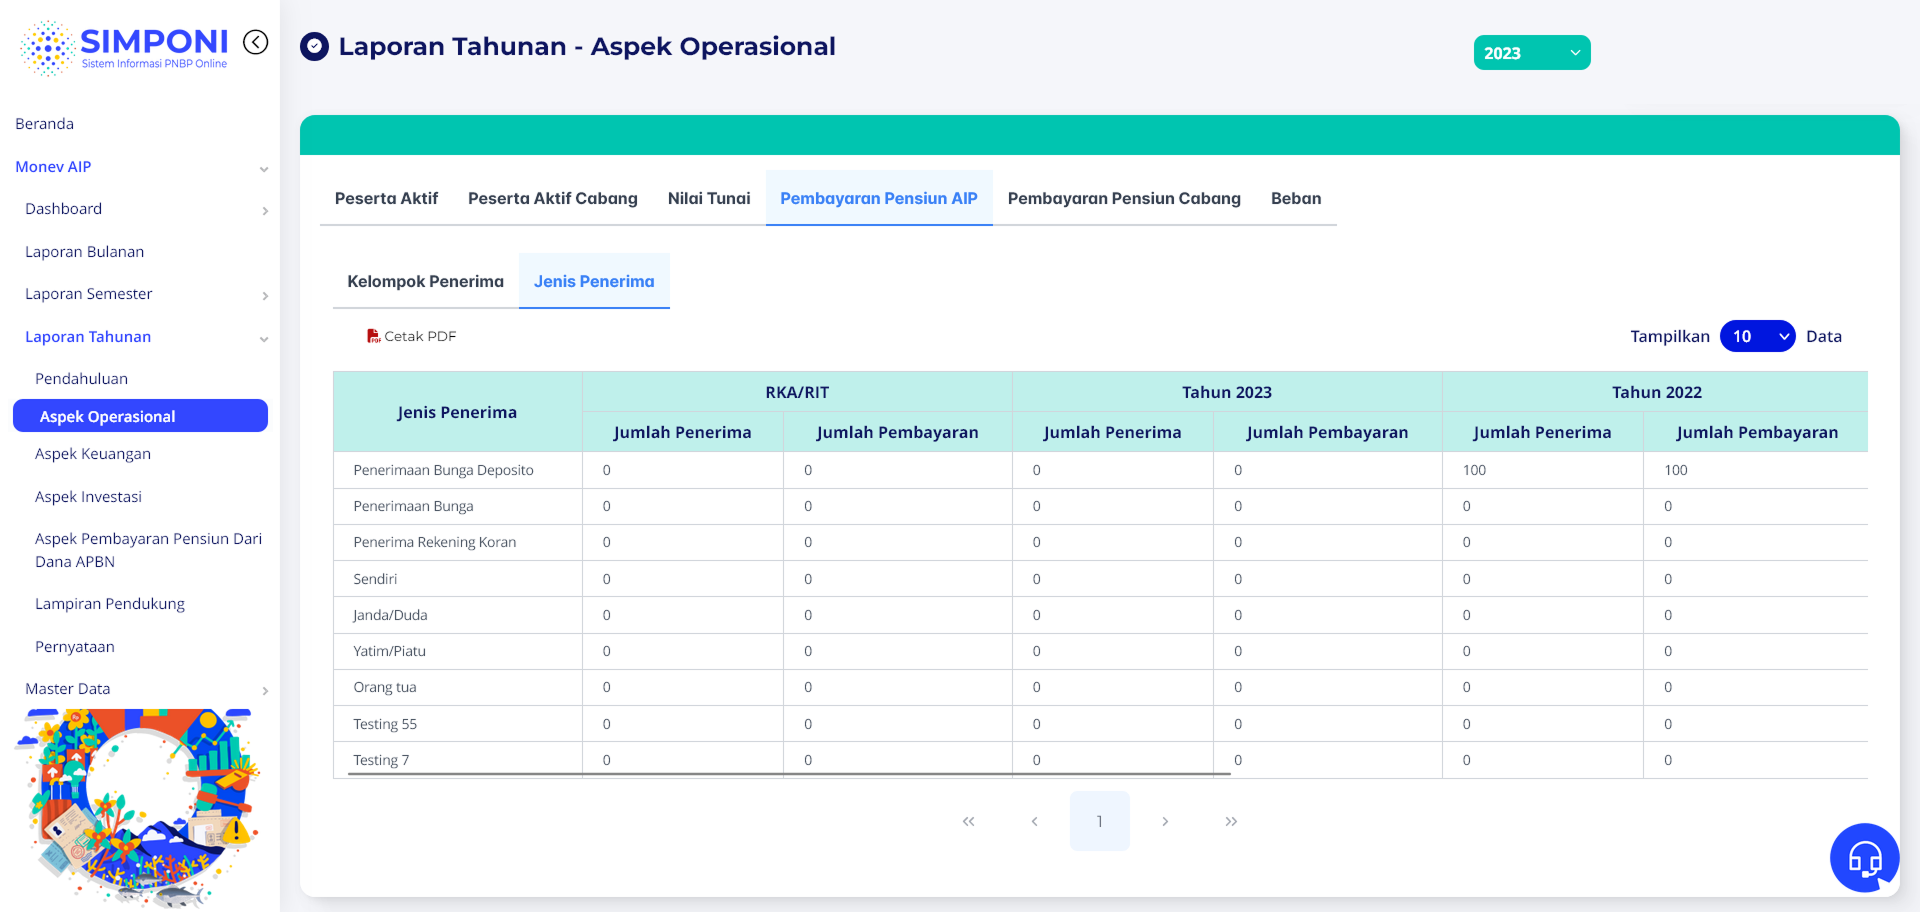Go to the previous page arrow
This screenshot has width=1920, height=912.
click(1034, 821)
